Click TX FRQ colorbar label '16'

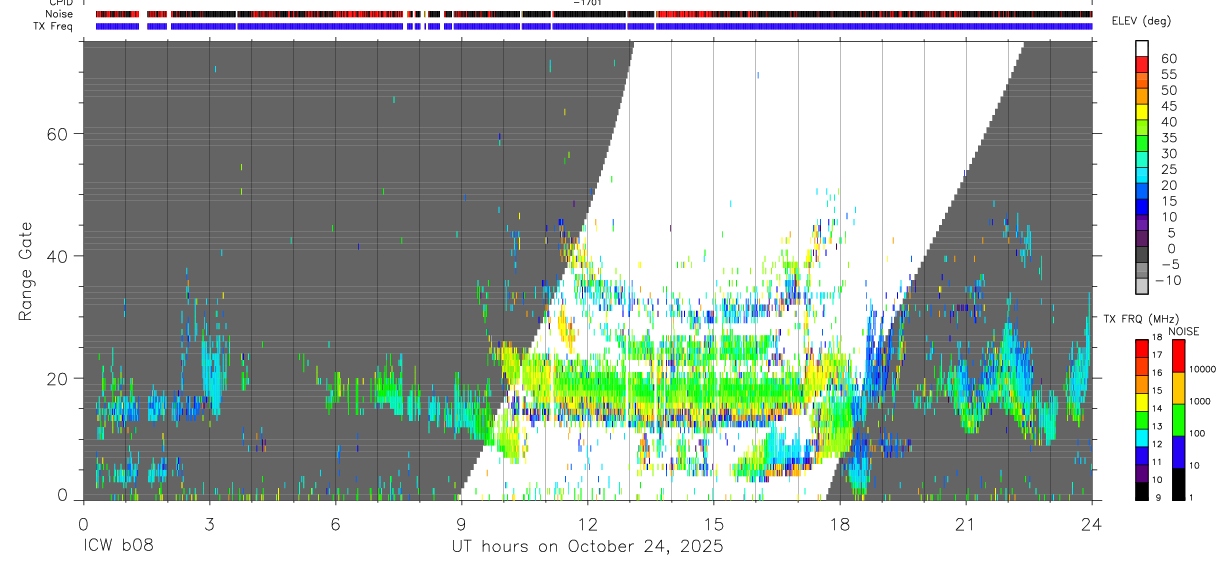[x=1157, y=373]
